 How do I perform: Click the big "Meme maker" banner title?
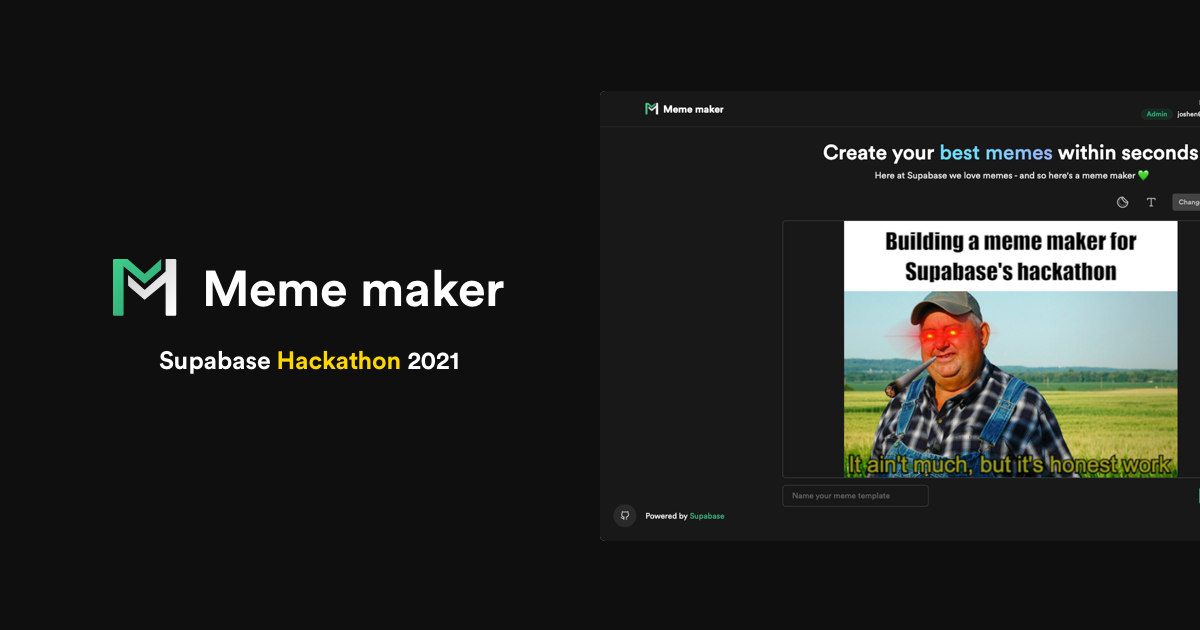point(353,289)
